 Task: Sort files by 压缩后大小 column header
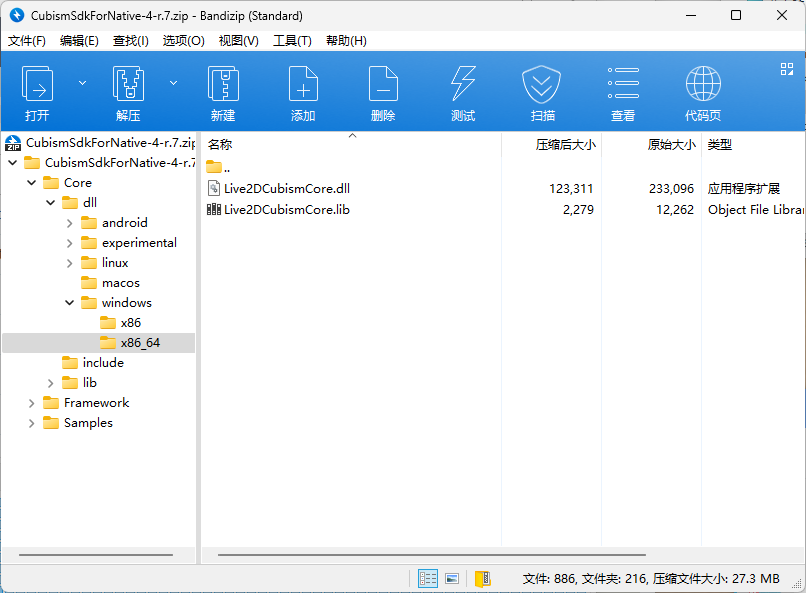click(565, 145)
